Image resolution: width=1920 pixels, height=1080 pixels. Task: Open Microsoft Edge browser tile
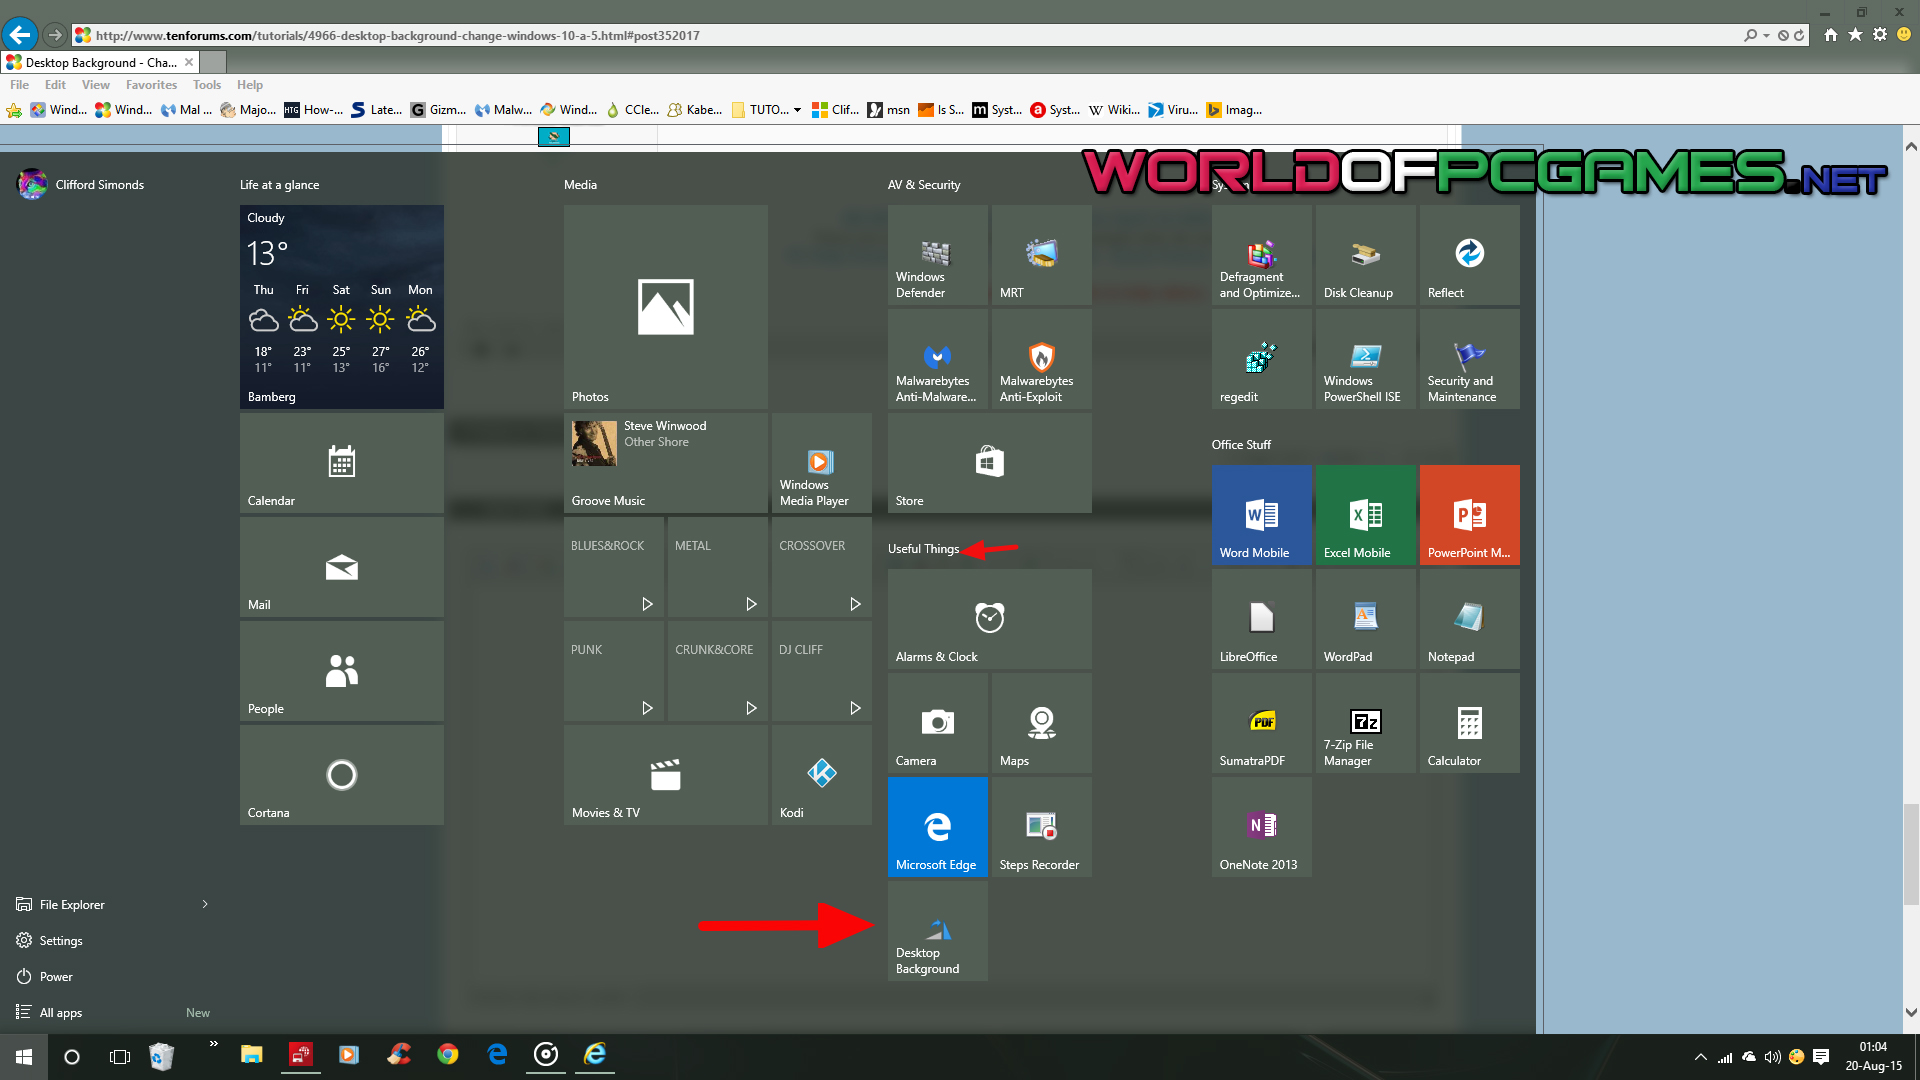tap(936, 827)
